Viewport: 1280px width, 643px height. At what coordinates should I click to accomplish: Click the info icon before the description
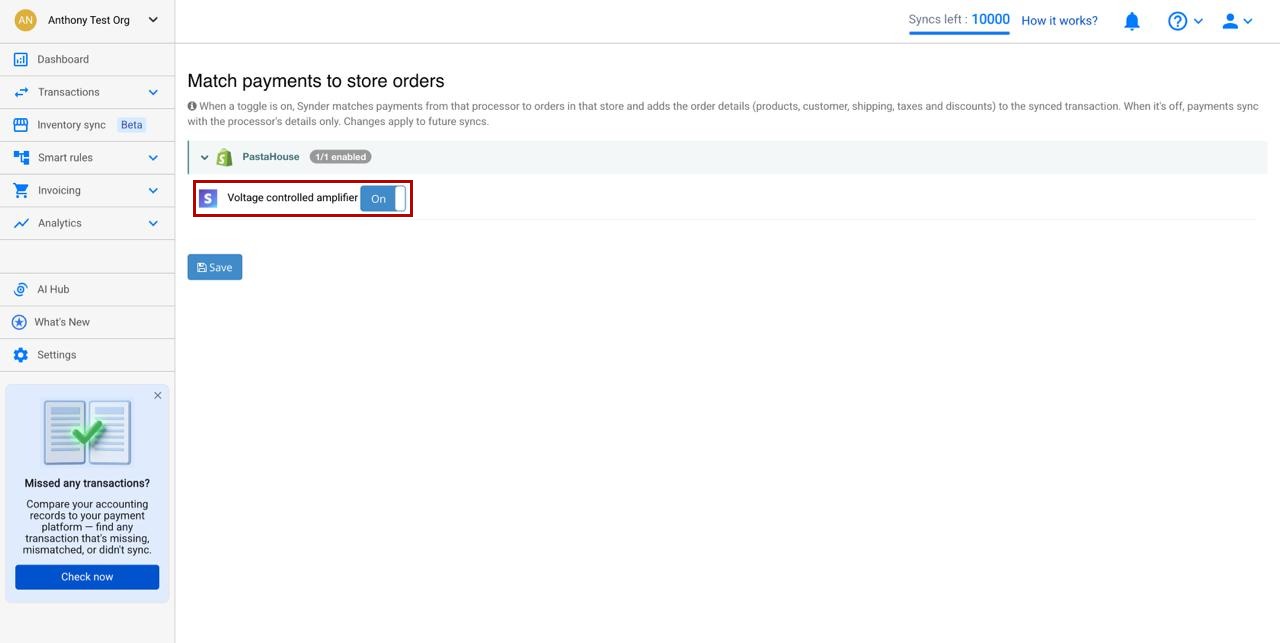coord(192,106)
